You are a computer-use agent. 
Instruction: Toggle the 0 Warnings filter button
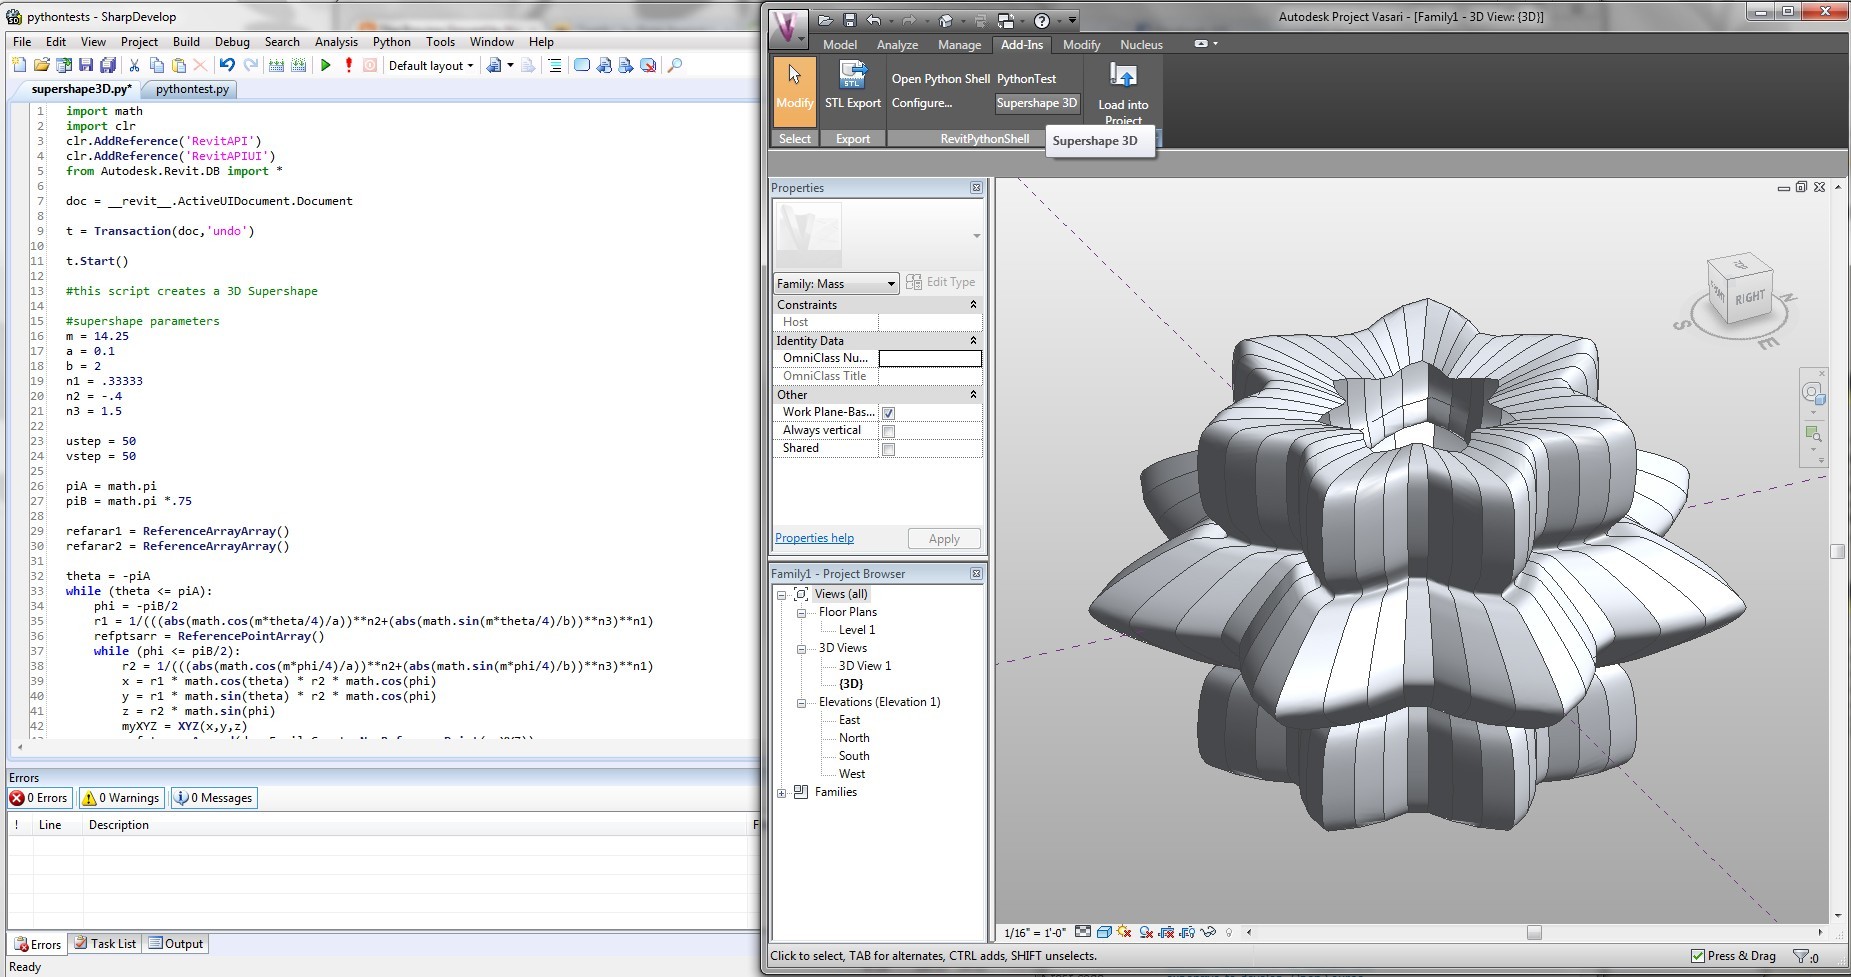click(121, 798)
